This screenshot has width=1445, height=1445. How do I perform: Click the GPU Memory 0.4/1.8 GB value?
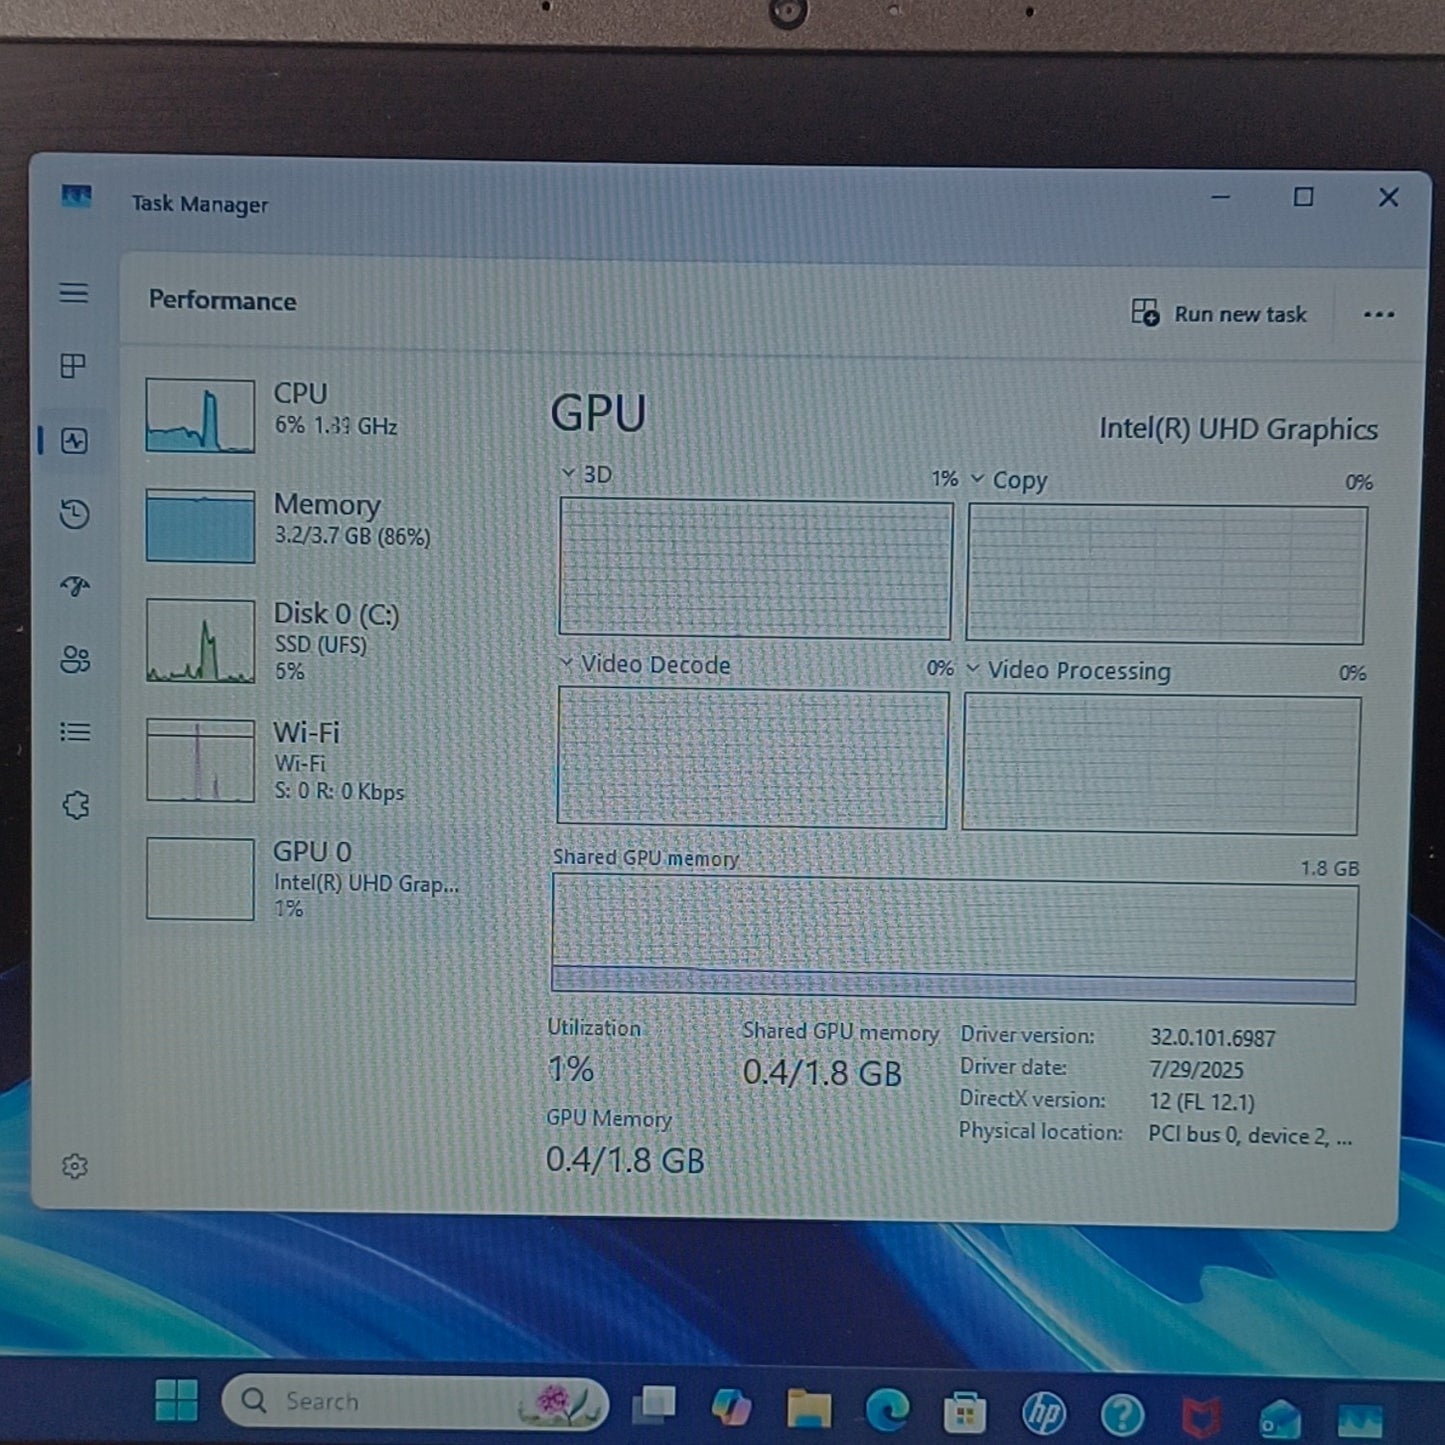pos(625,1160)
